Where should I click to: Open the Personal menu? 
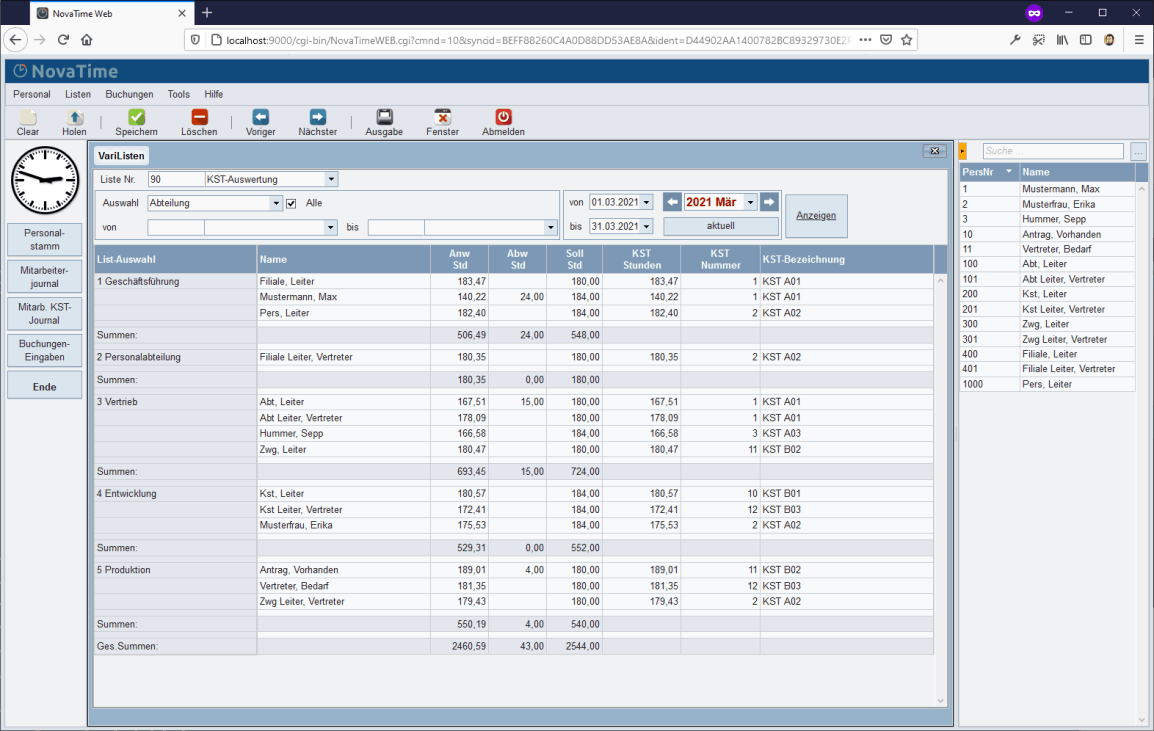pyautogui.click(x=32, y=94)
